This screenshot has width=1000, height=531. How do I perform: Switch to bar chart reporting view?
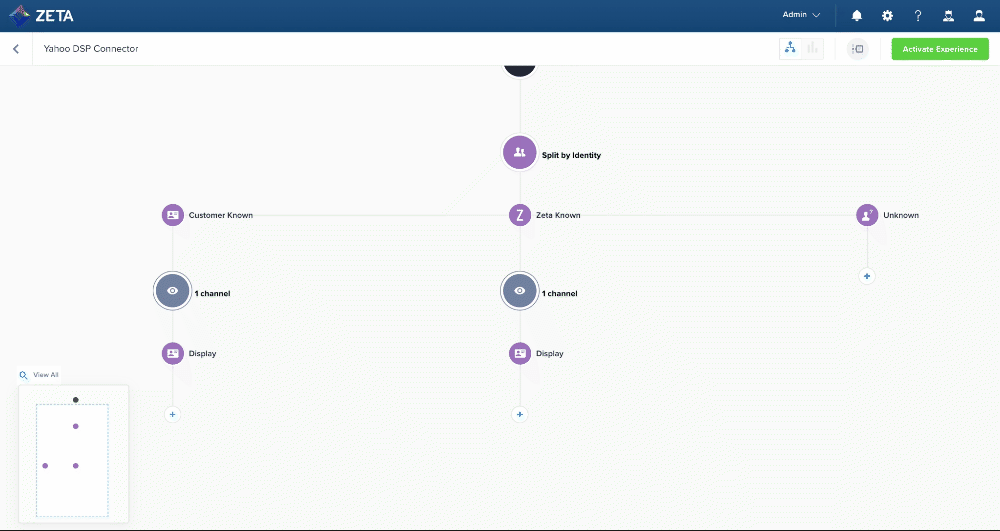[813, 48]
